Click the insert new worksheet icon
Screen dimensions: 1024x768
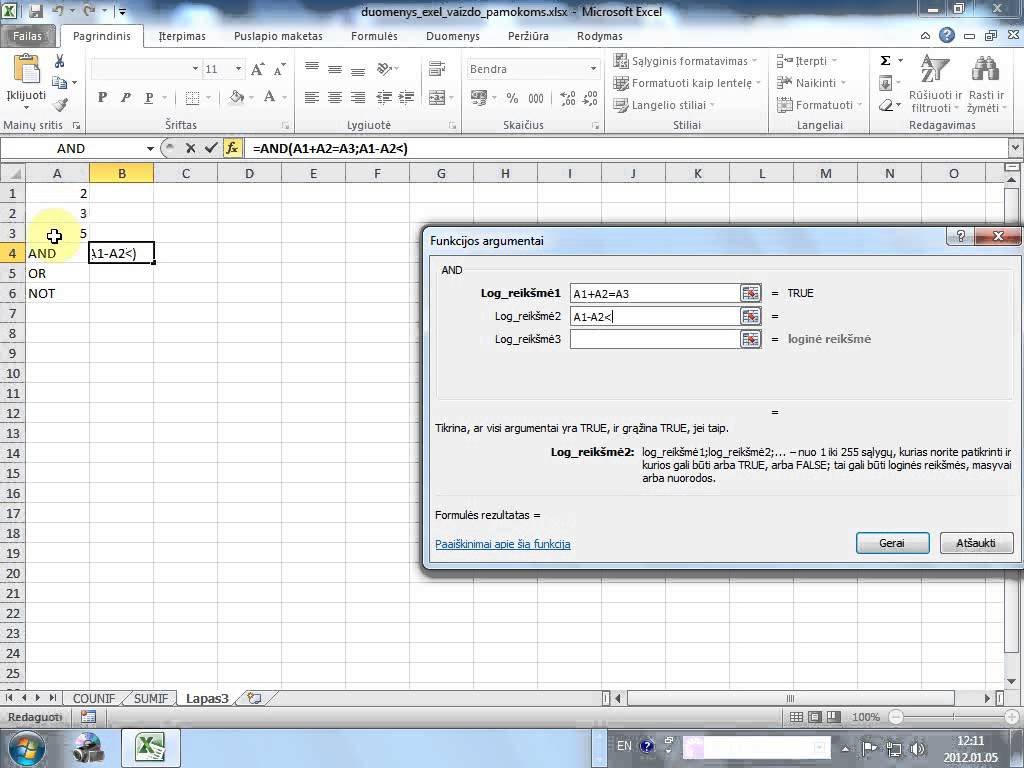click(255, 698)
